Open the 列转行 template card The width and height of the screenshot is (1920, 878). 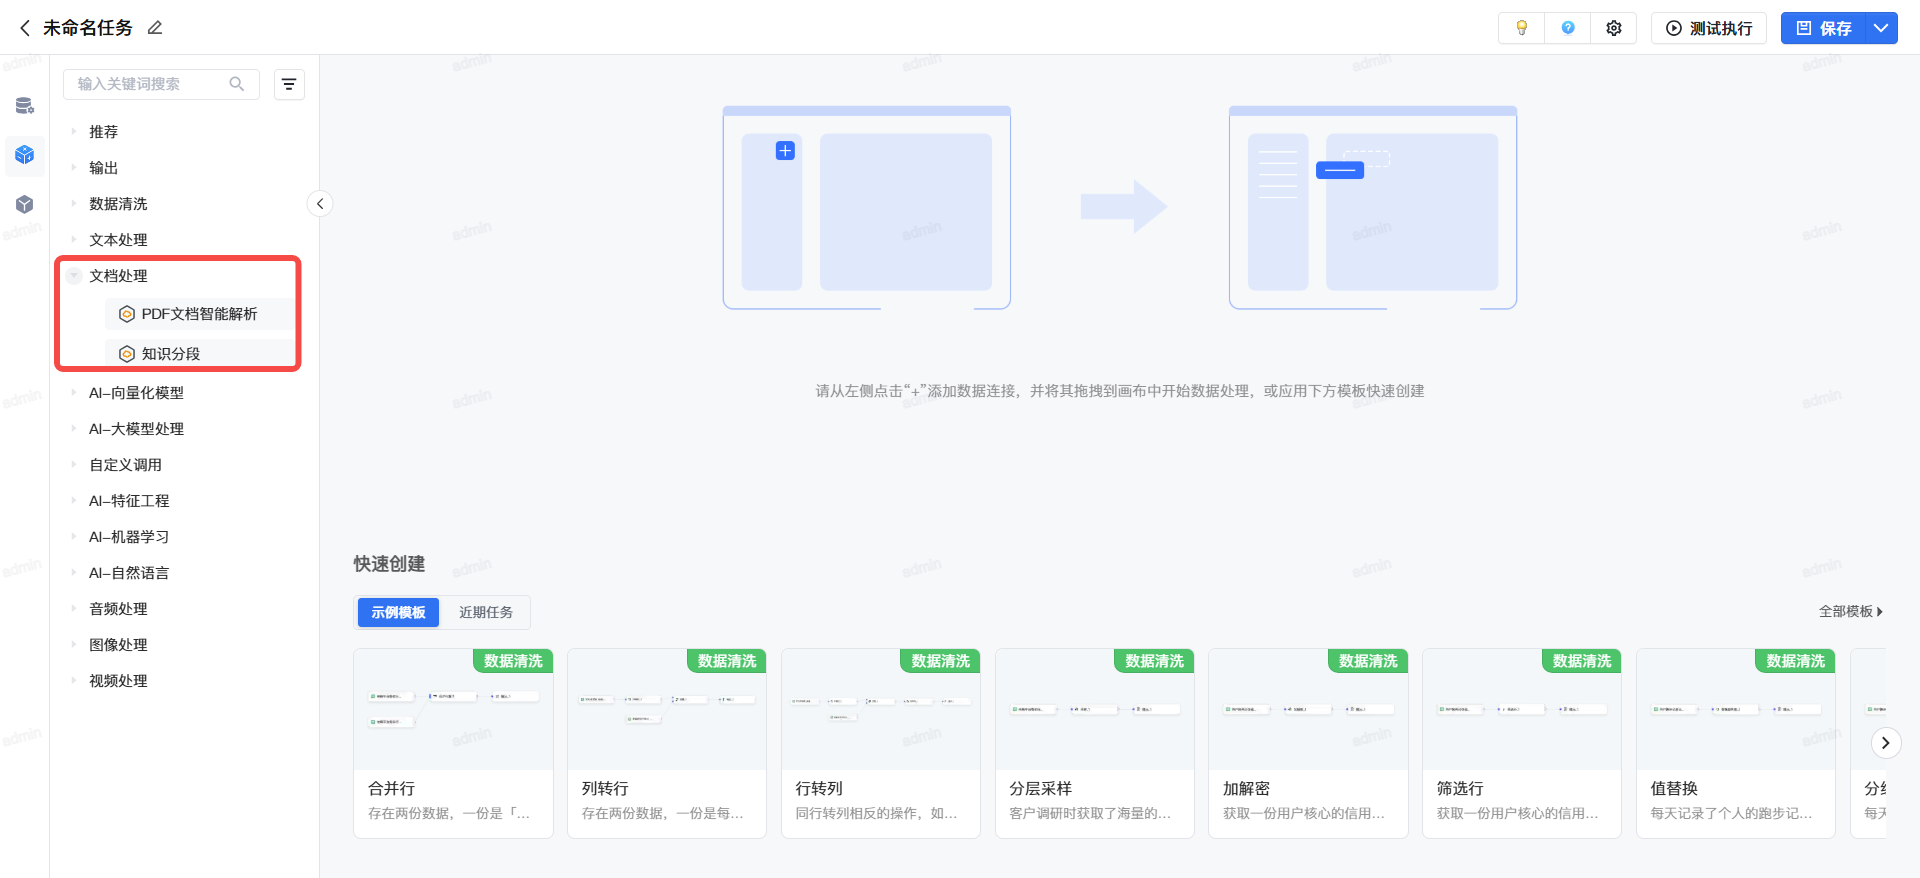(x=667, y=743)
